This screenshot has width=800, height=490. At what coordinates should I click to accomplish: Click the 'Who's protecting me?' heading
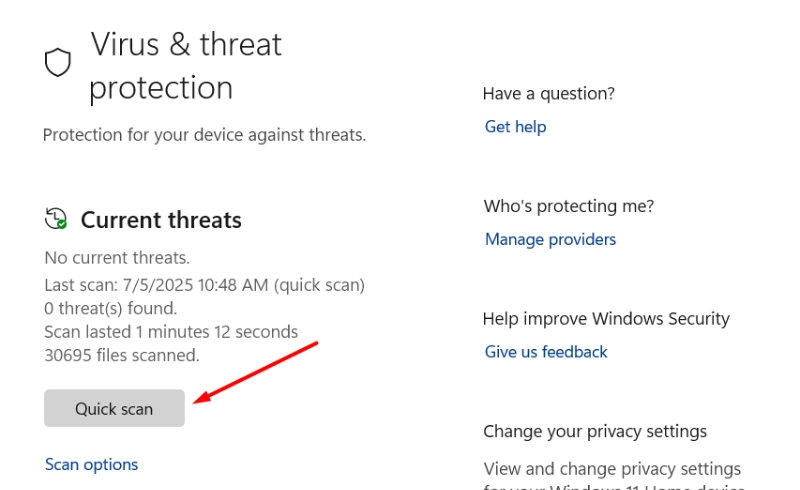569,206
